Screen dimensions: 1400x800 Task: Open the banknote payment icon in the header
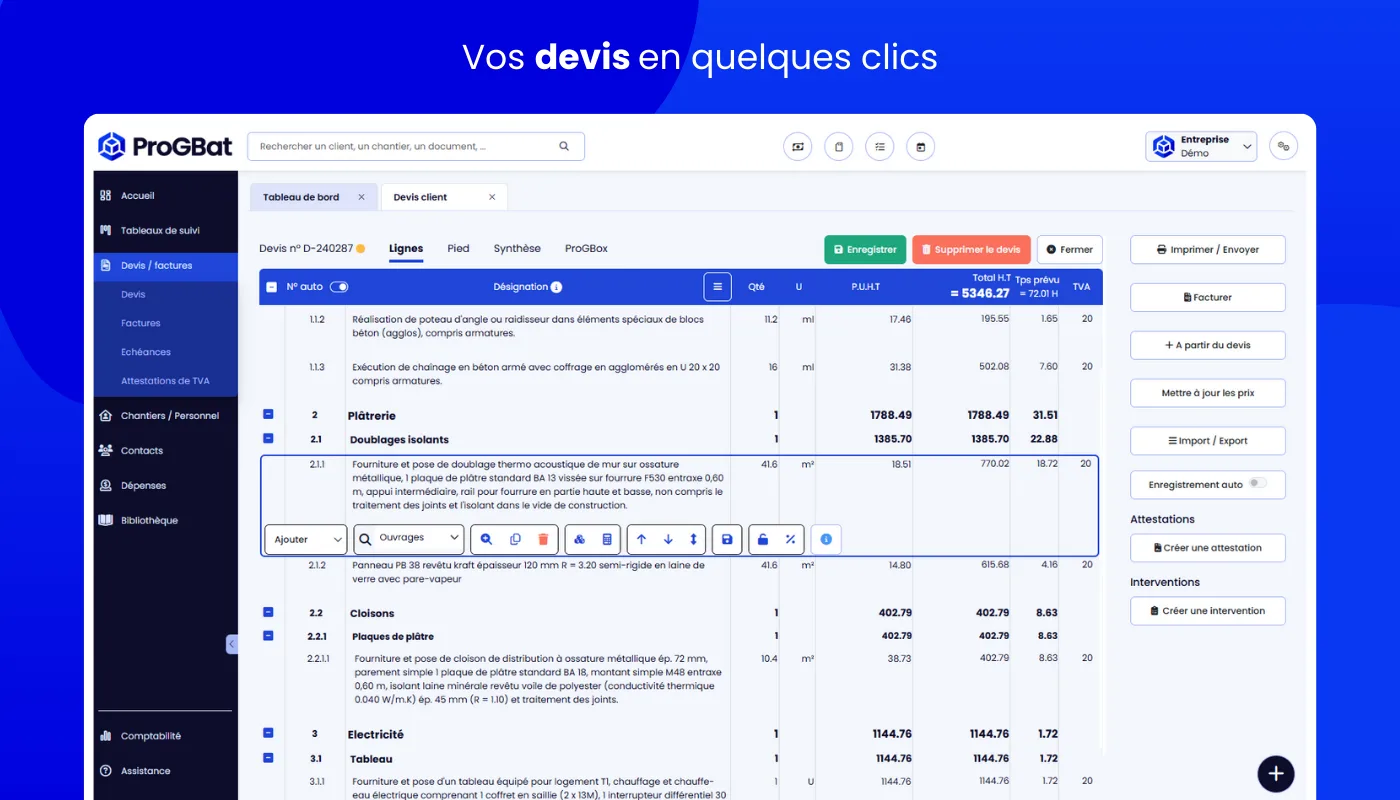797,147
